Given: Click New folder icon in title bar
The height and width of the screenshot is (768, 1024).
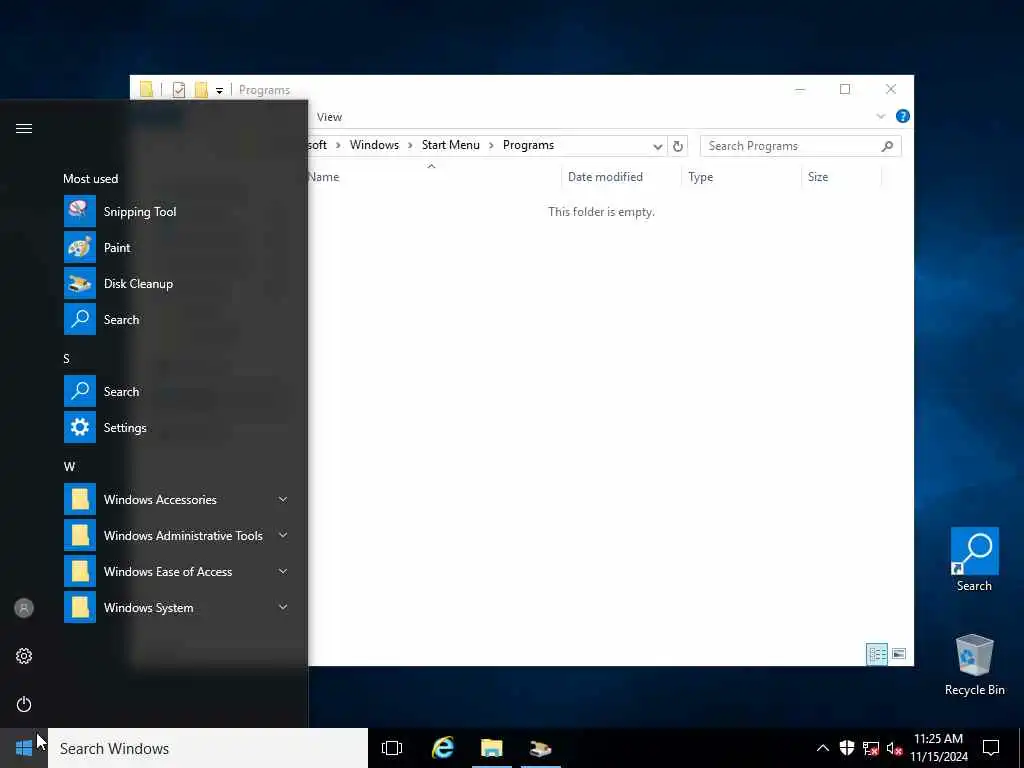Looking at the screenshot, I should (x=201, y=89).
